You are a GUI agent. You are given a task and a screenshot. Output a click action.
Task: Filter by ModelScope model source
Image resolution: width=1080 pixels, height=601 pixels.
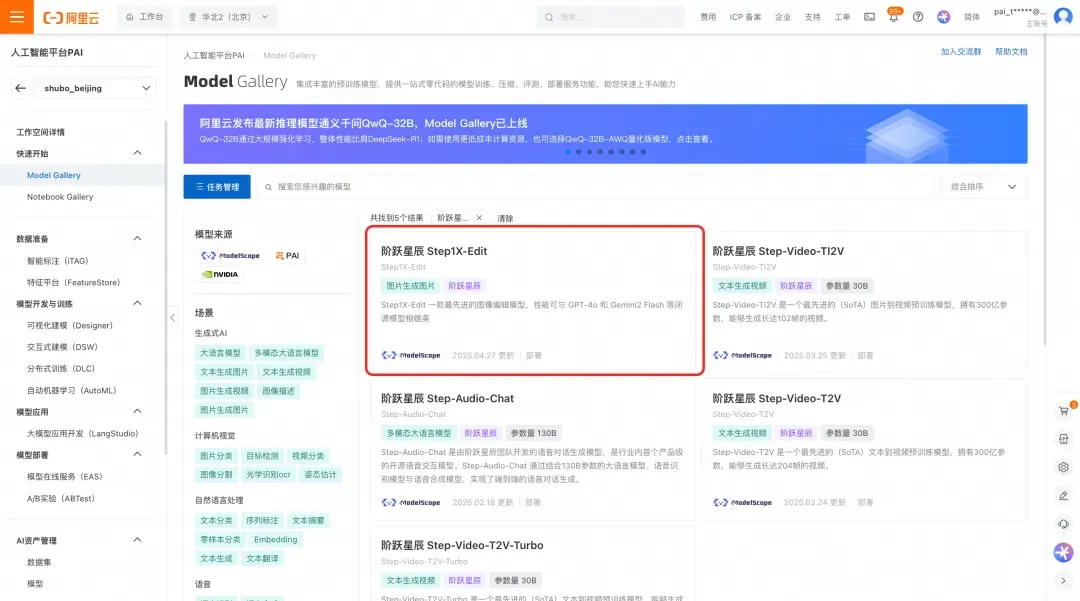pos(230,255)
